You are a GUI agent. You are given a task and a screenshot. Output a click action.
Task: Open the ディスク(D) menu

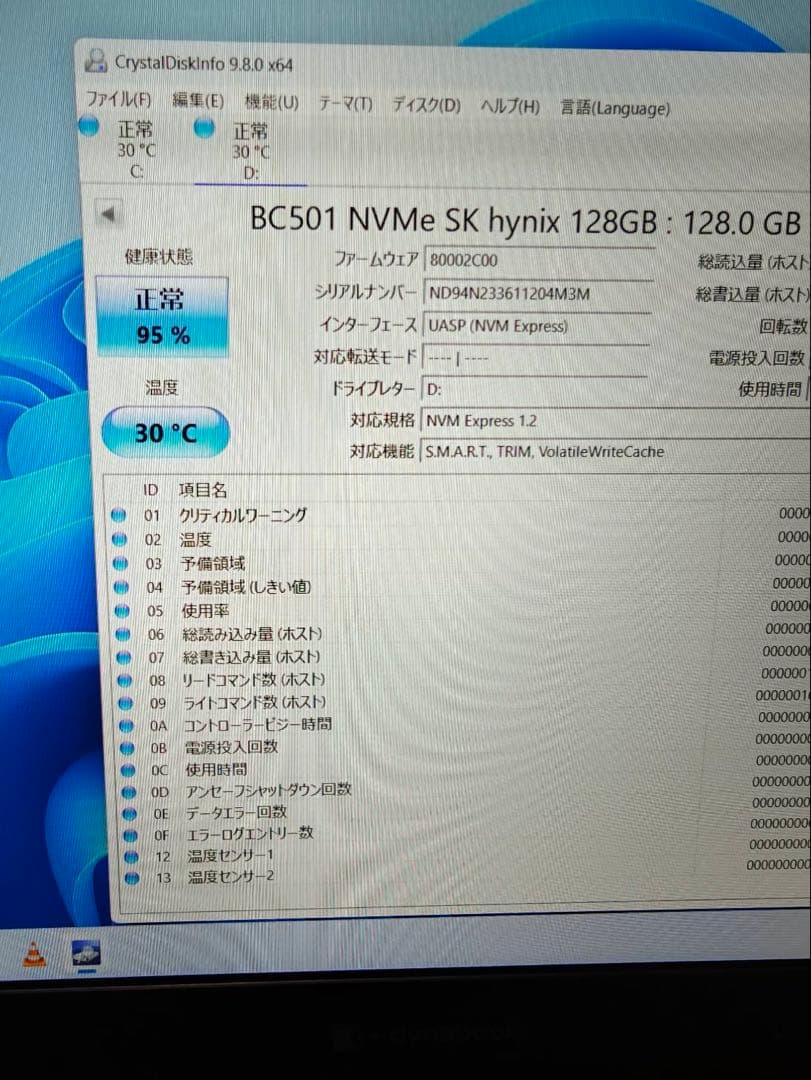point(426,105)
